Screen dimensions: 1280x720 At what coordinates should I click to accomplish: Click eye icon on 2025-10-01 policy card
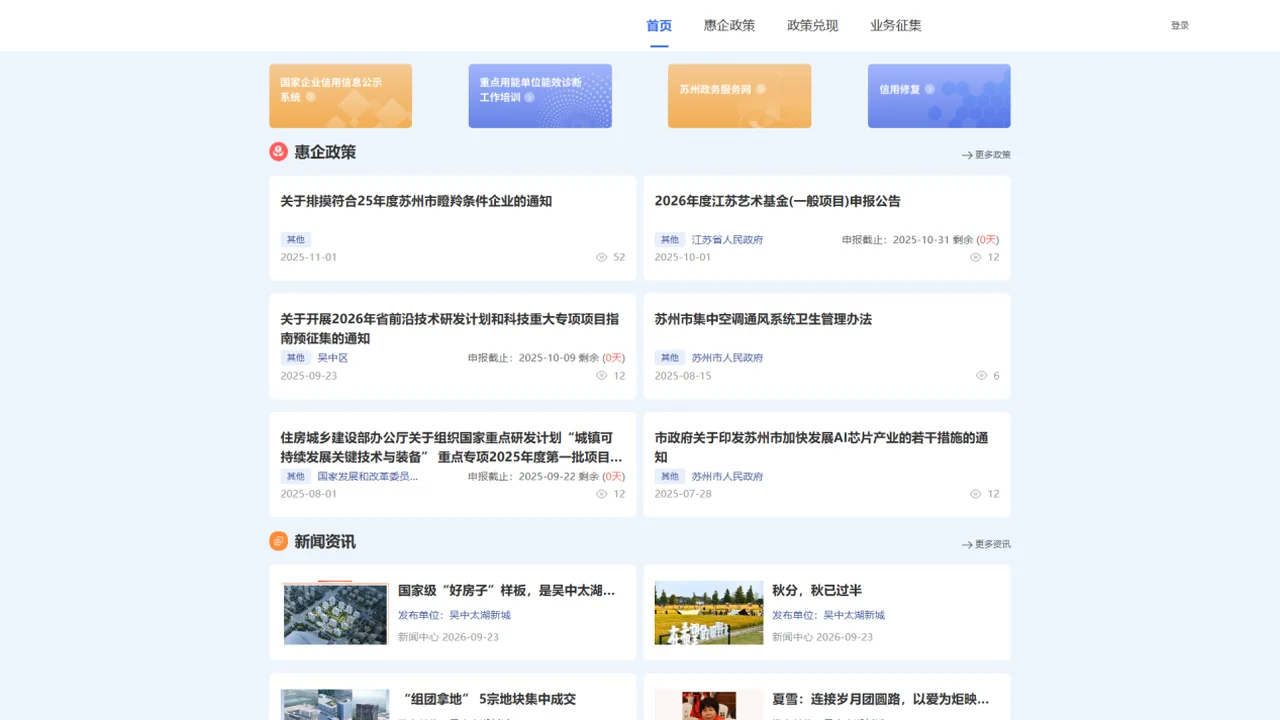coord(976,257)
